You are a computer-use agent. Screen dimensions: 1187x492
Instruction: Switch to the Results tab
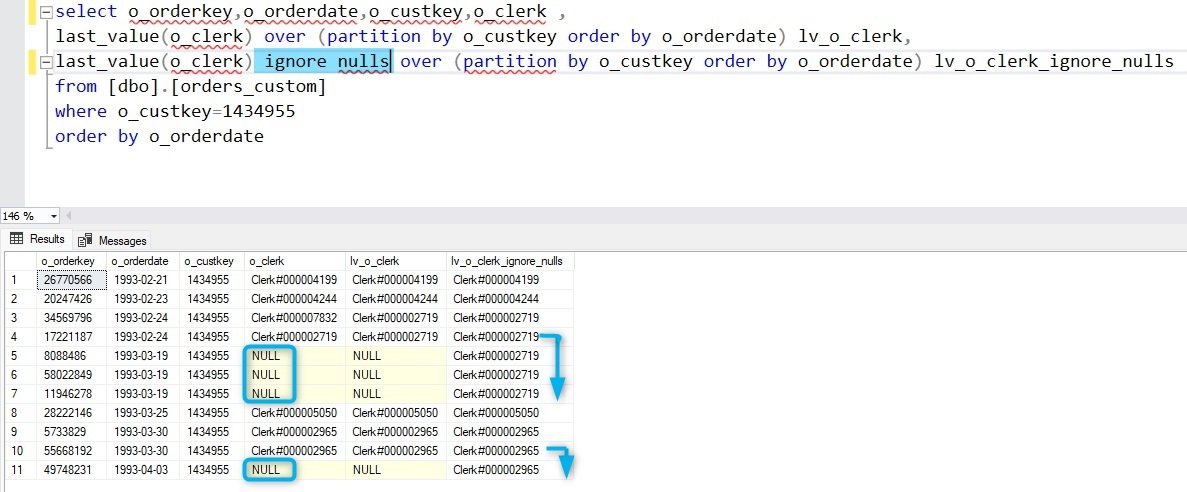tap(38, 238)
